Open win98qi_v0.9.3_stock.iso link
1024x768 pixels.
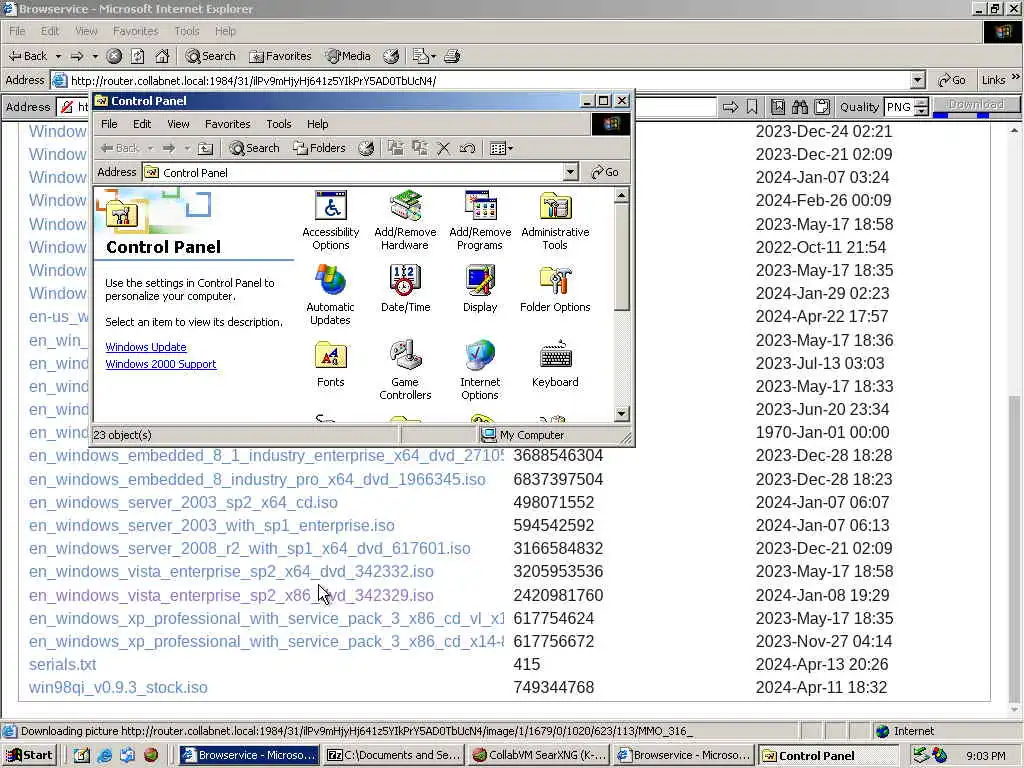coord(118,687)
